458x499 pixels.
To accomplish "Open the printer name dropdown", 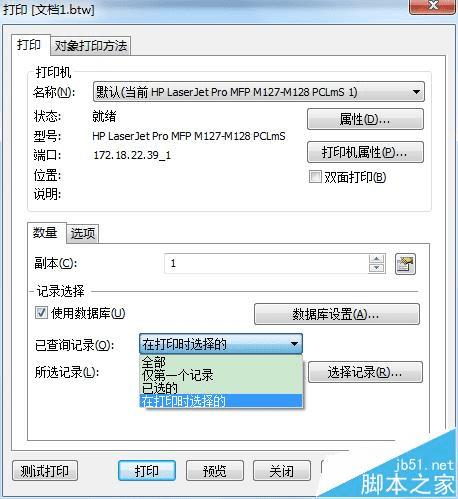I will pos(416,92).
